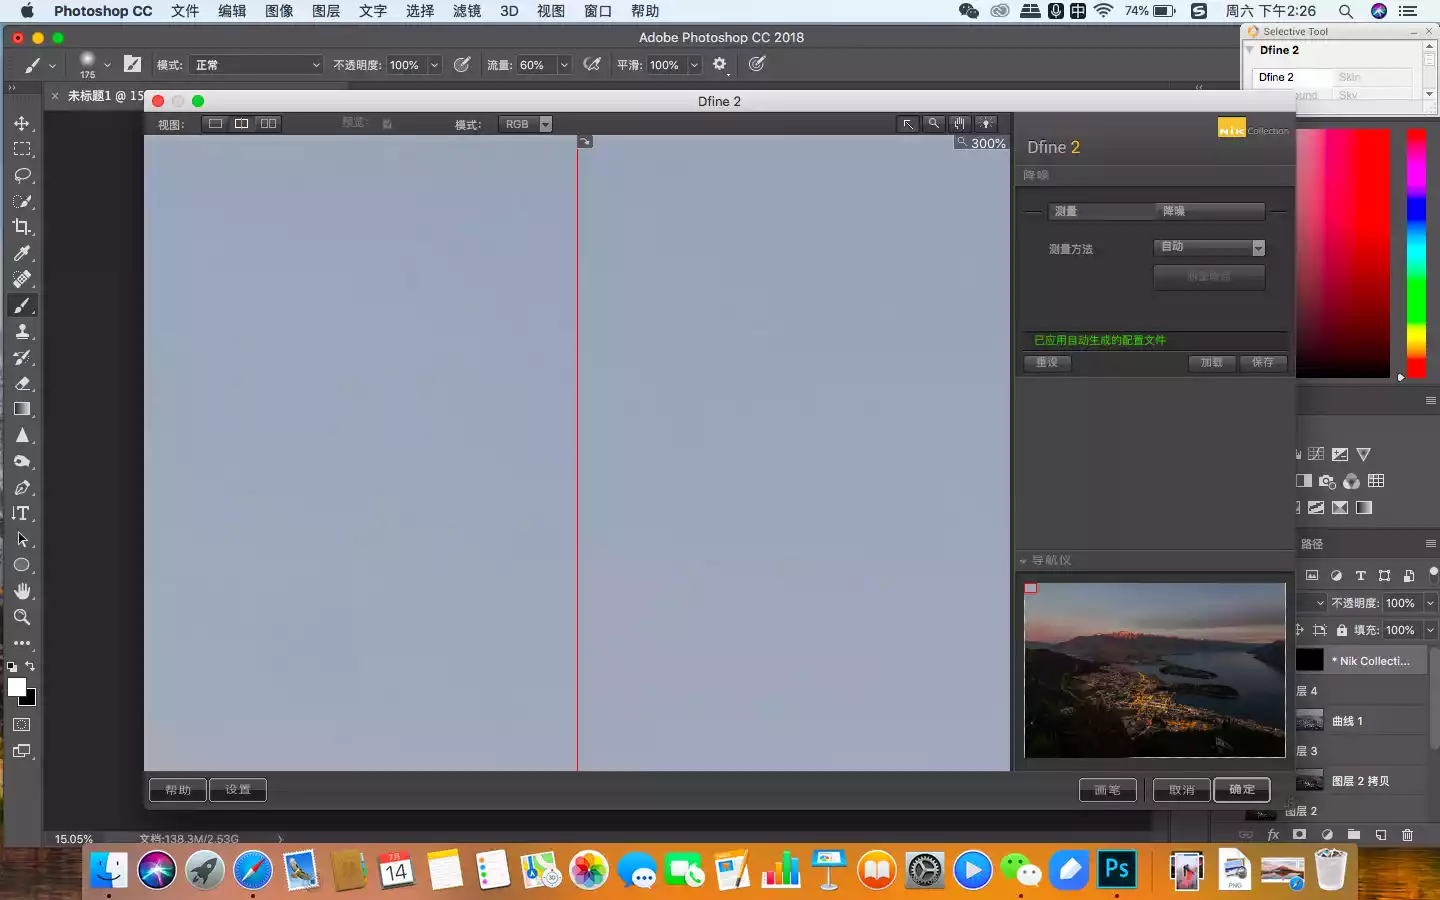
Task: Switch to side-by-side preview view
Action: pyautogui.click(x=268, y=124)
